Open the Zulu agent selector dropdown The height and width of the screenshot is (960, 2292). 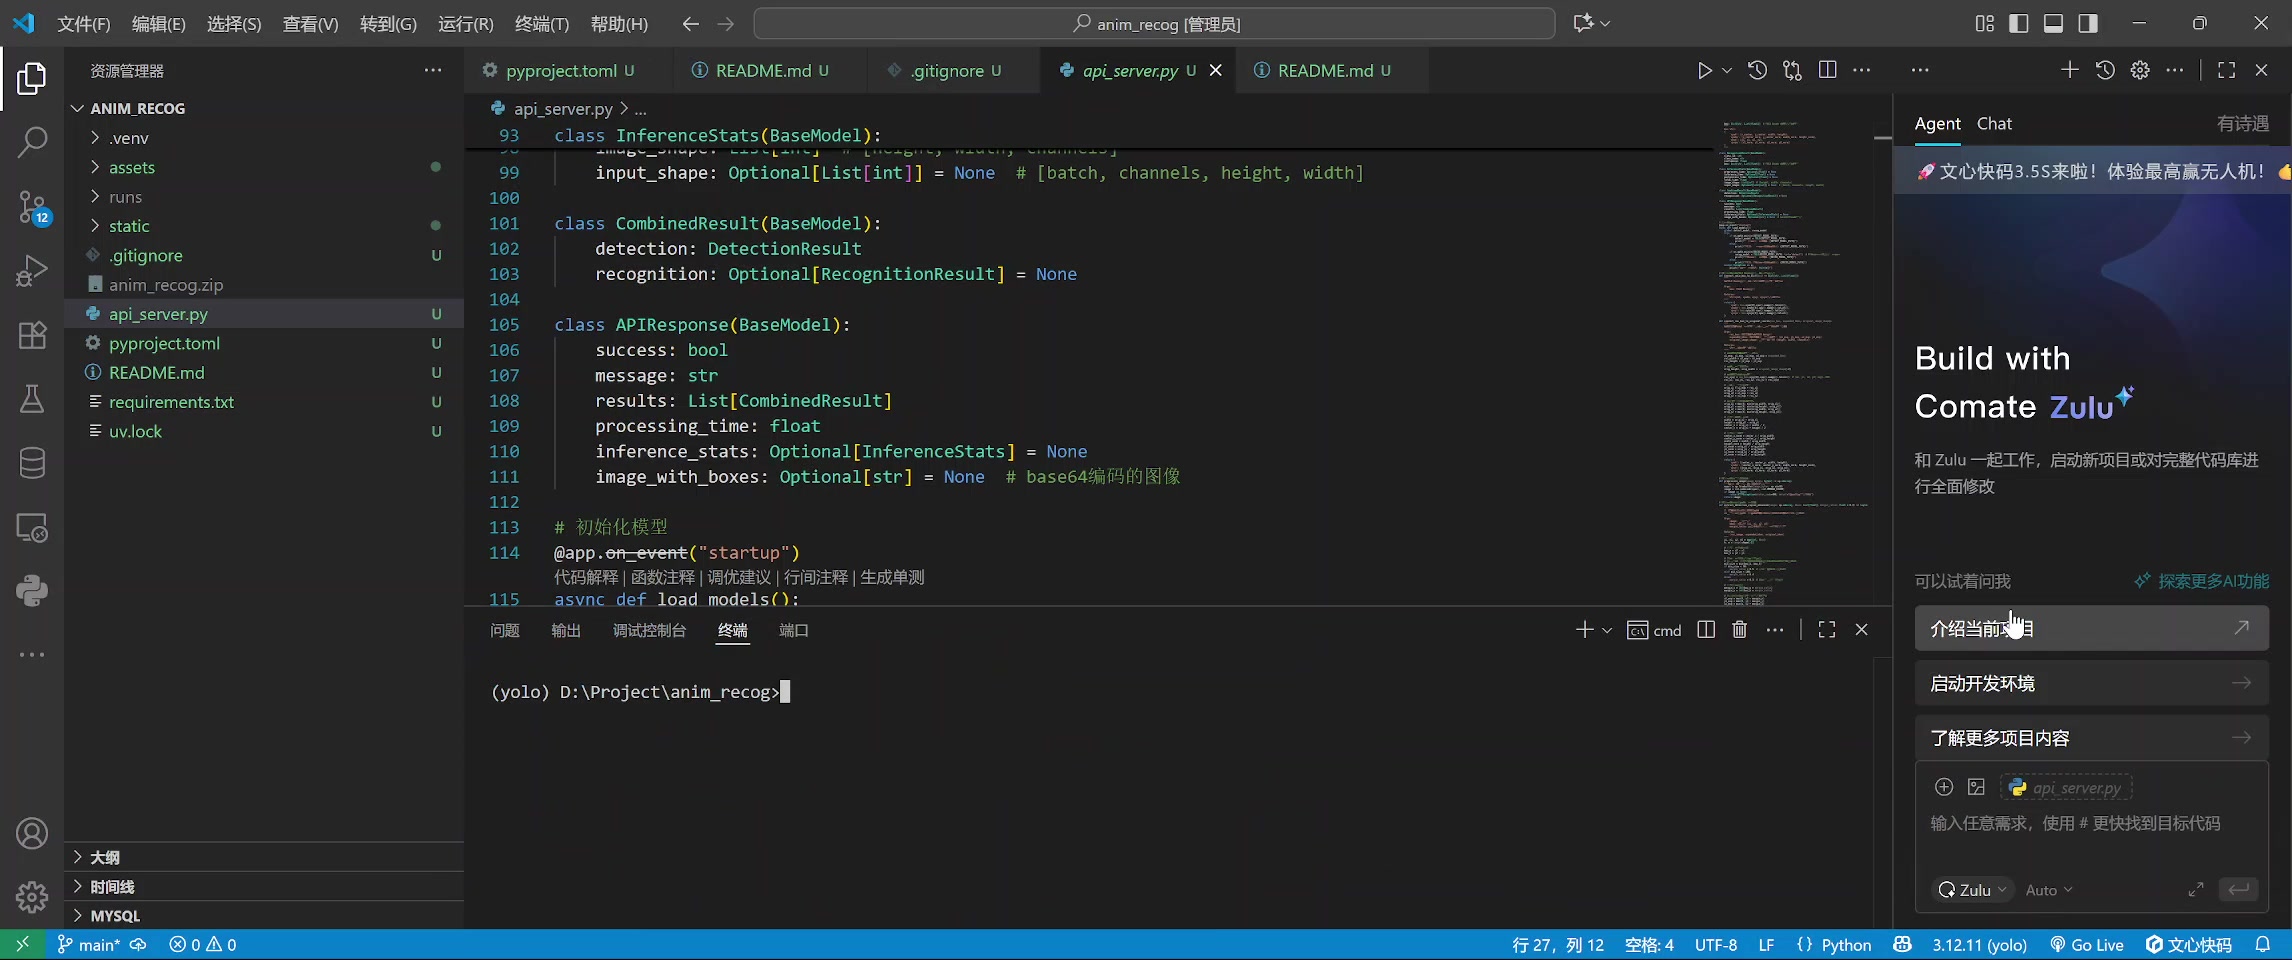pos(1973,890)
